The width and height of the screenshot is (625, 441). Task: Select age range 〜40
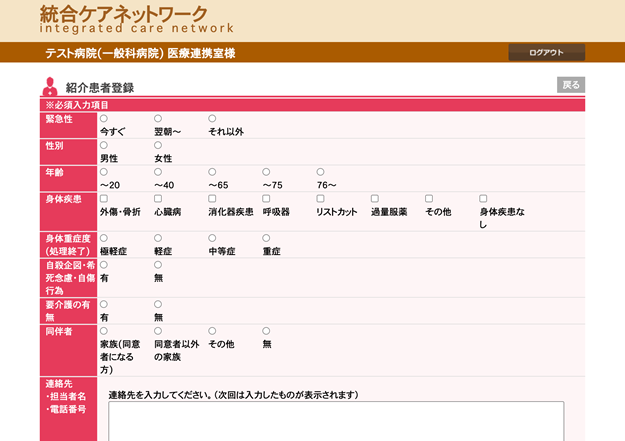(158, 172)
